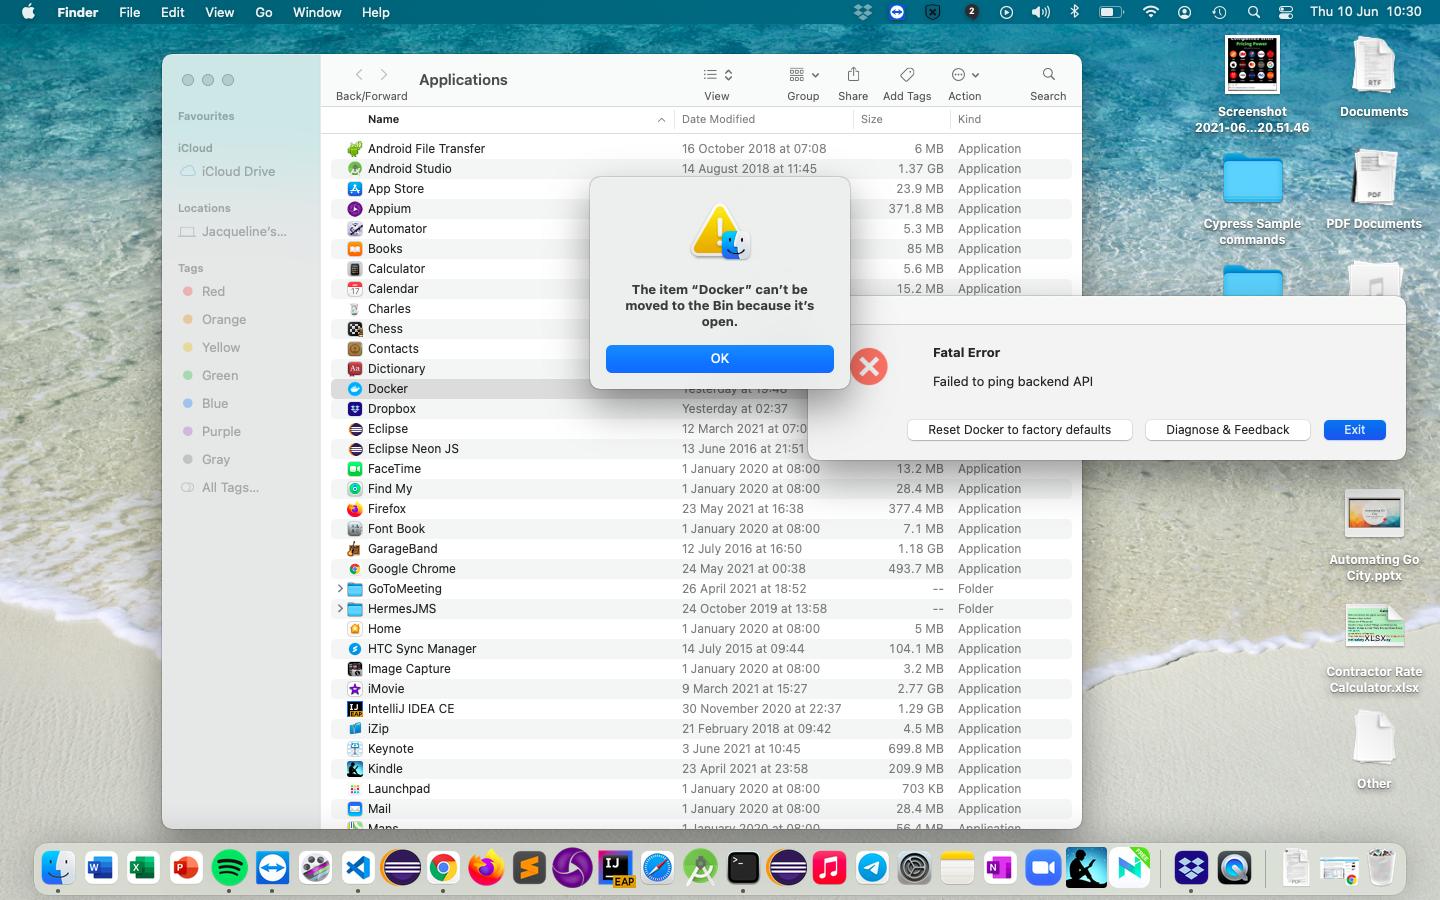Image resolution: width=1440 pixels, height=900 pixels.
Task: Expand the HermesJMS folder
Action: click(340, 609)
